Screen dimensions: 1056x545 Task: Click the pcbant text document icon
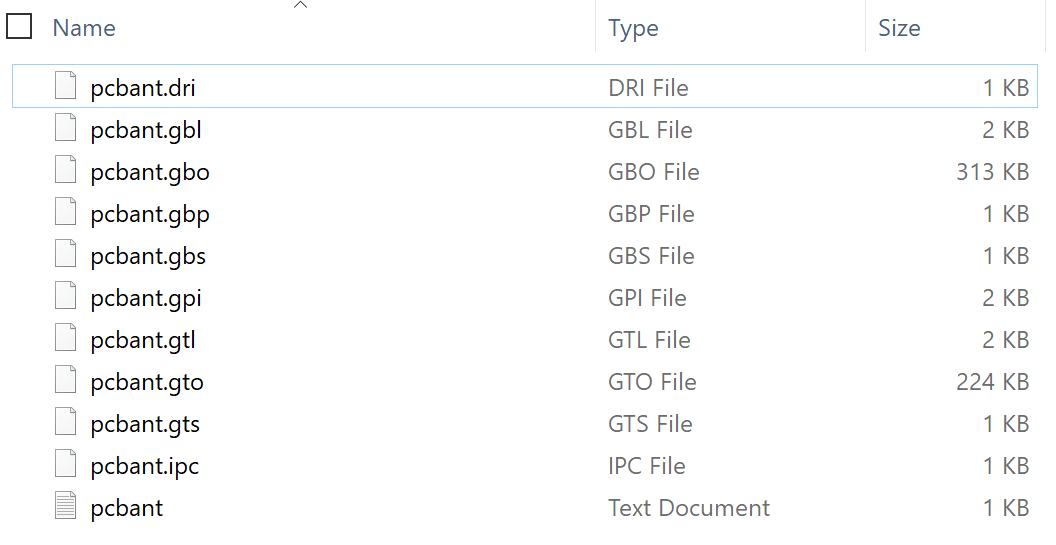pyautogui.click(x=65, y=508)
